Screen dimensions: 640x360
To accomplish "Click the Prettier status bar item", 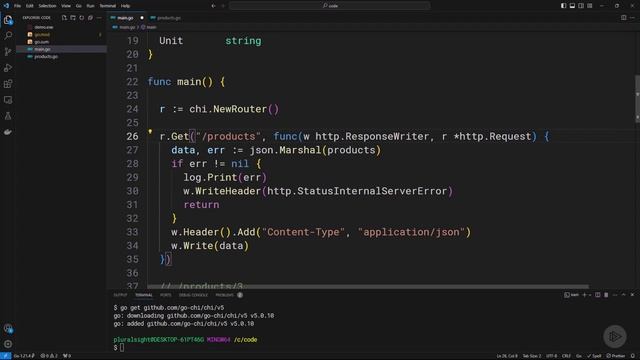I will tap(616, 356).
